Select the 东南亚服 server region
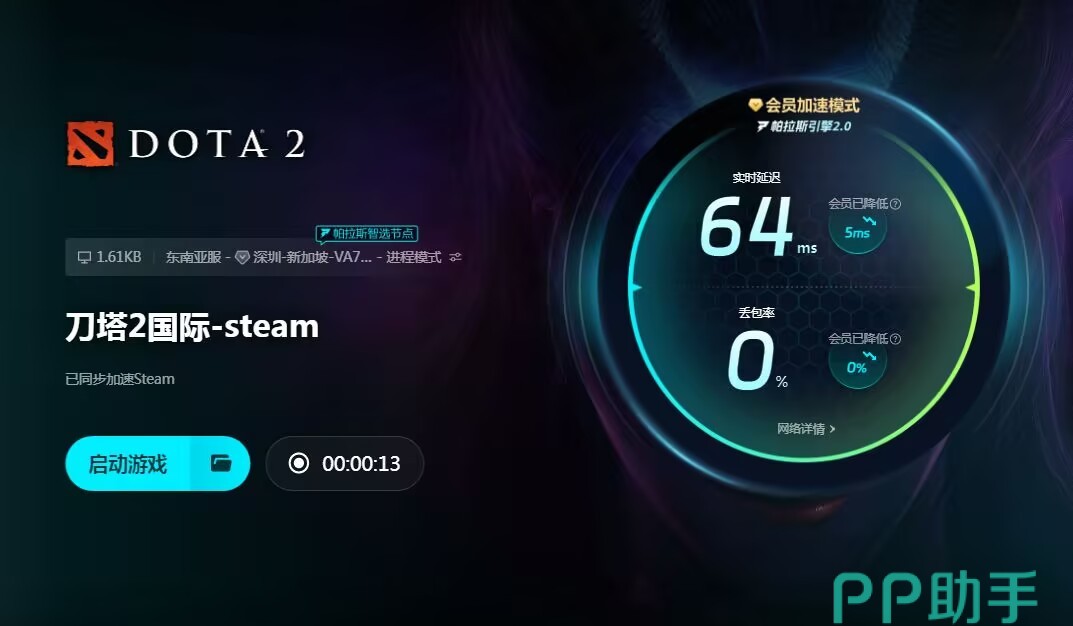The height and width of the screenshot is (626, 1073). (193, 257)
